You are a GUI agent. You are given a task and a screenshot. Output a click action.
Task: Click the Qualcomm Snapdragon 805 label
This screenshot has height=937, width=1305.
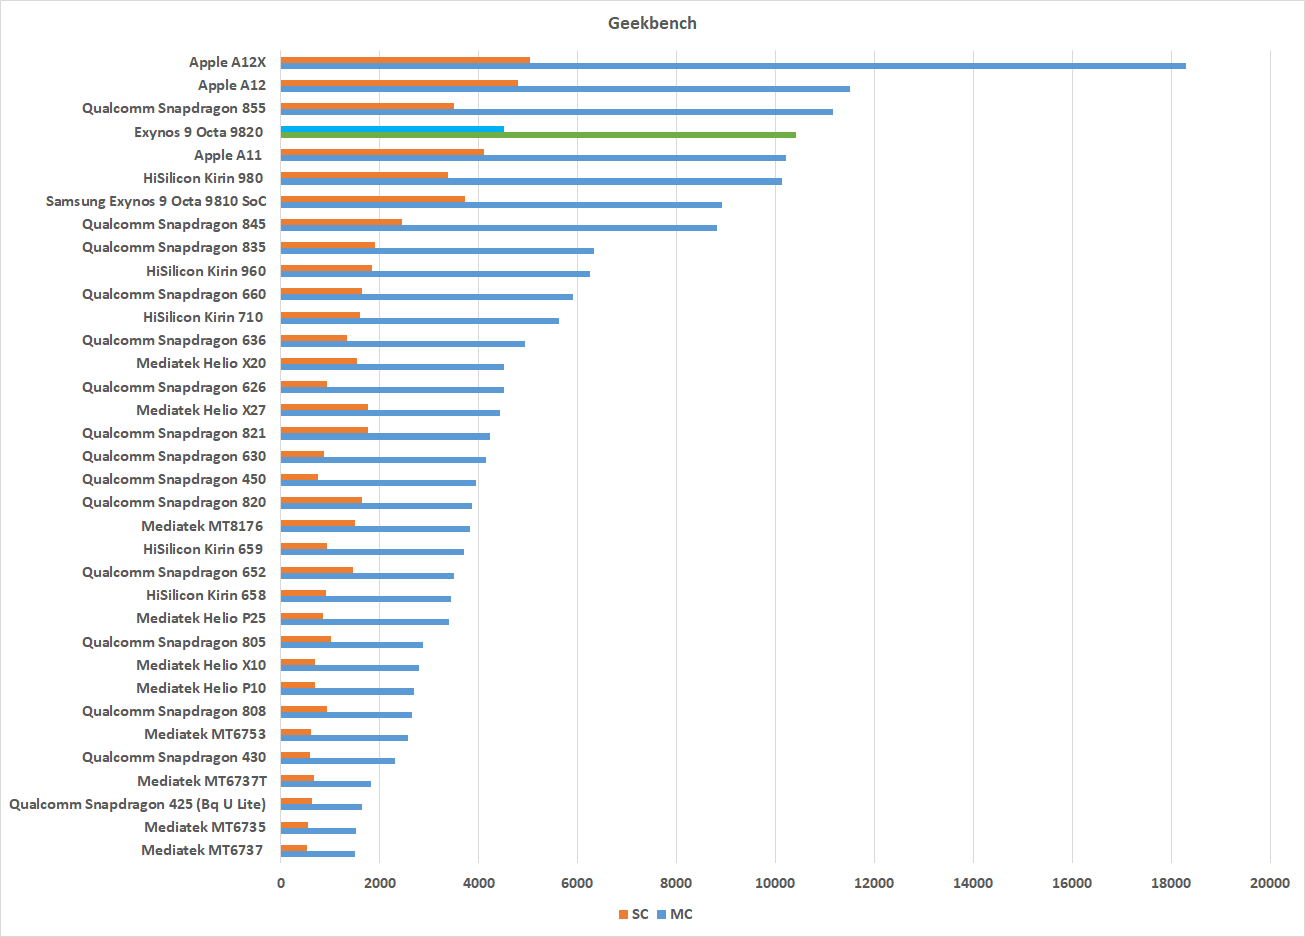[174, 642]
